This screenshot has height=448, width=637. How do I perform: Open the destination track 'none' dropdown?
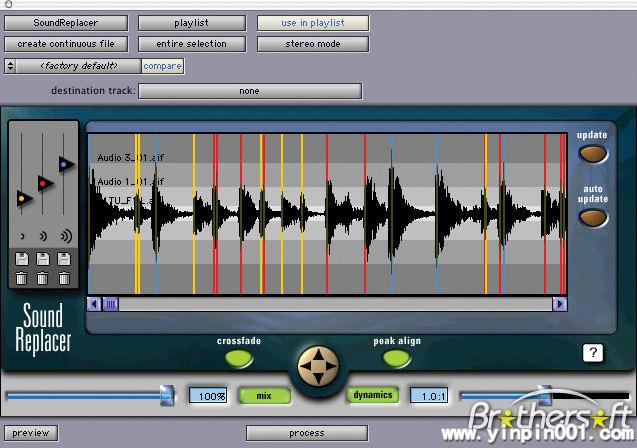tap(249, 91)
